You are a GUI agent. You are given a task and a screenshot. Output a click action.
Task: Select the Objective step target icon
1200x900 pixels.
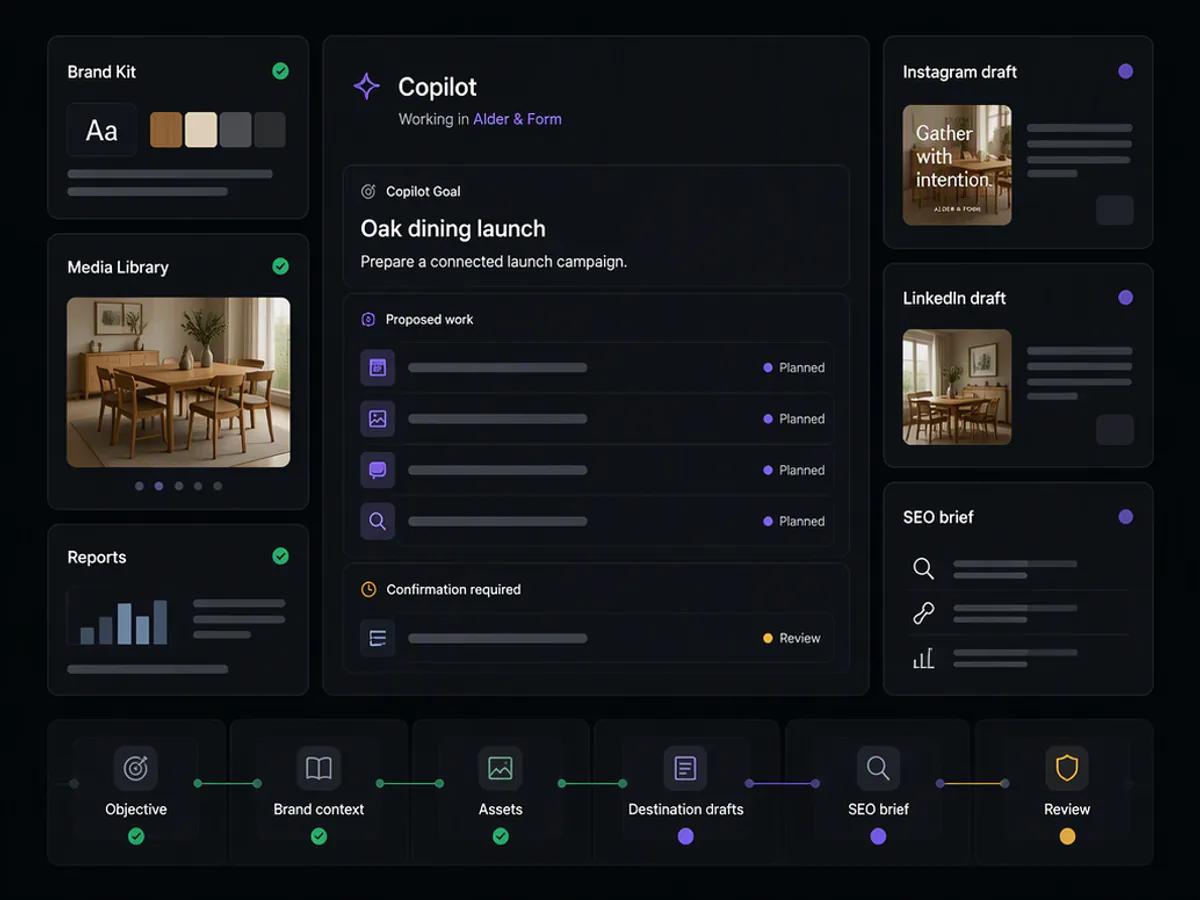coord(136,768)
